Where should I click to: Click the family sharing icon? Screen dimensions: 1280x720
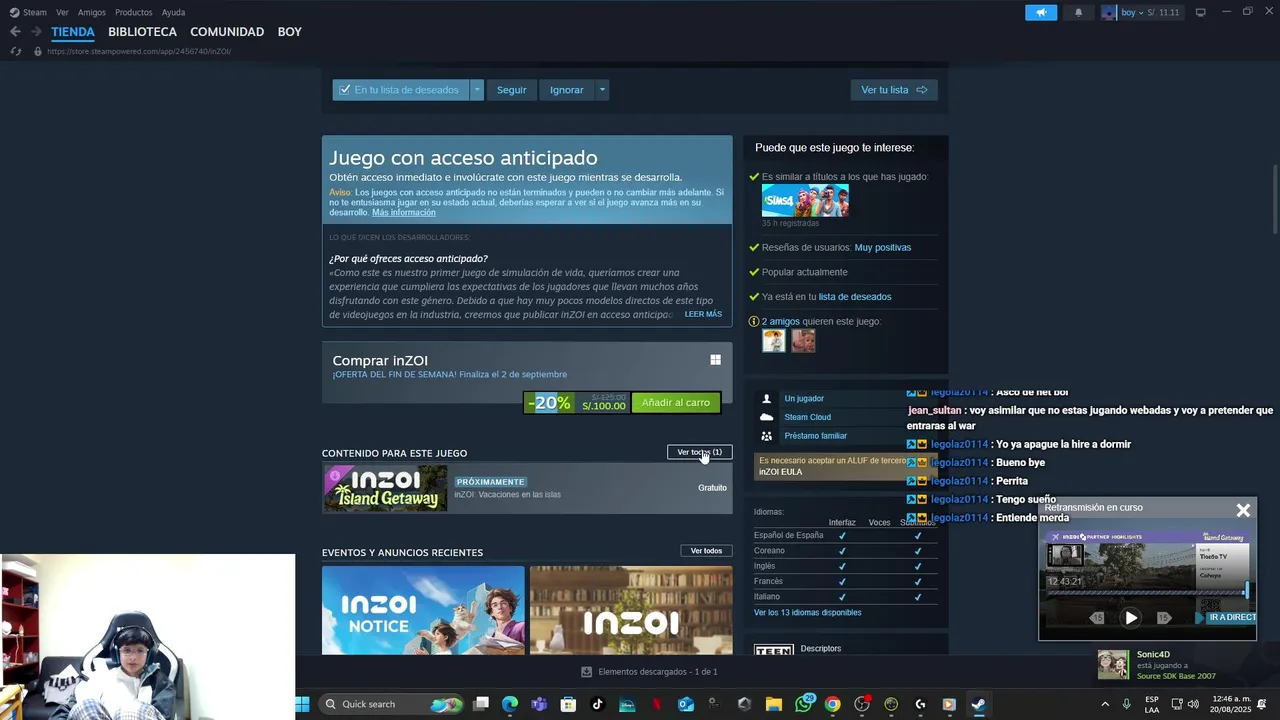[x=766, y=436]
